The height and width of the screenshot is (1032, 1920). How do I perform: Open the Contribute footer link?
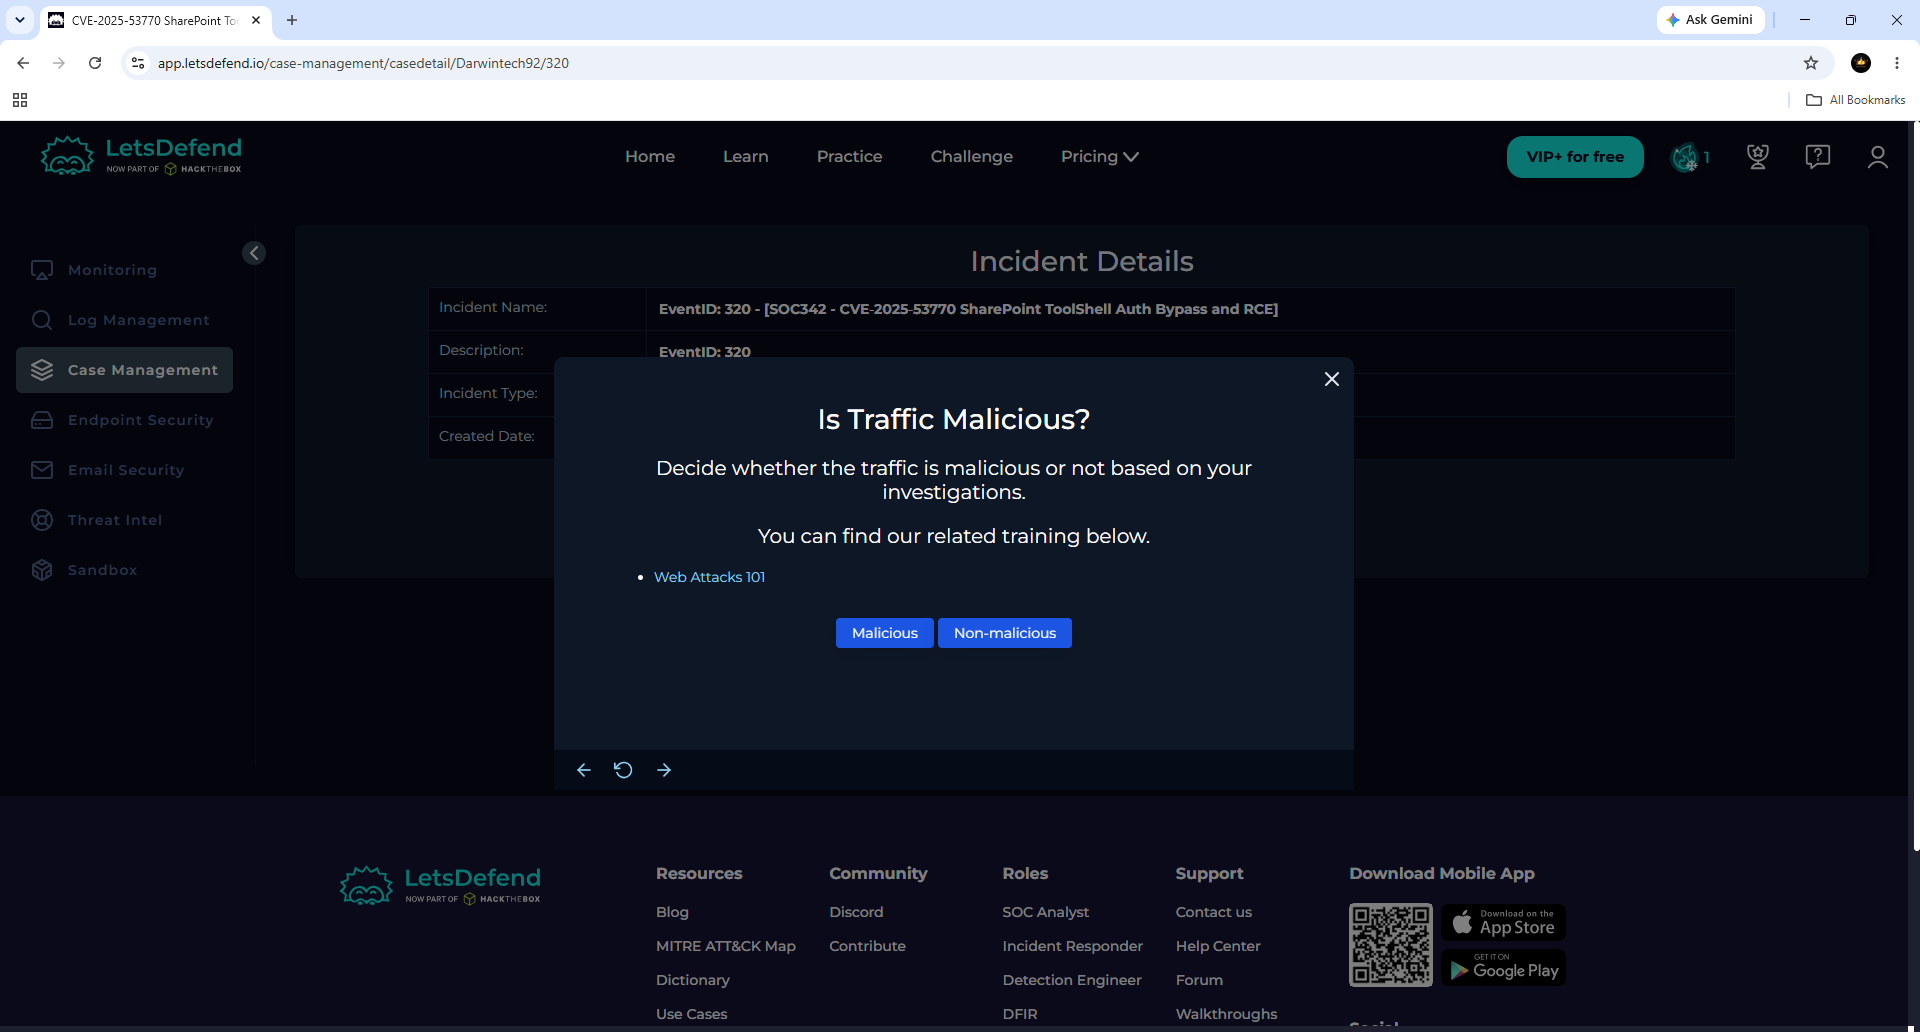point(868,946)
